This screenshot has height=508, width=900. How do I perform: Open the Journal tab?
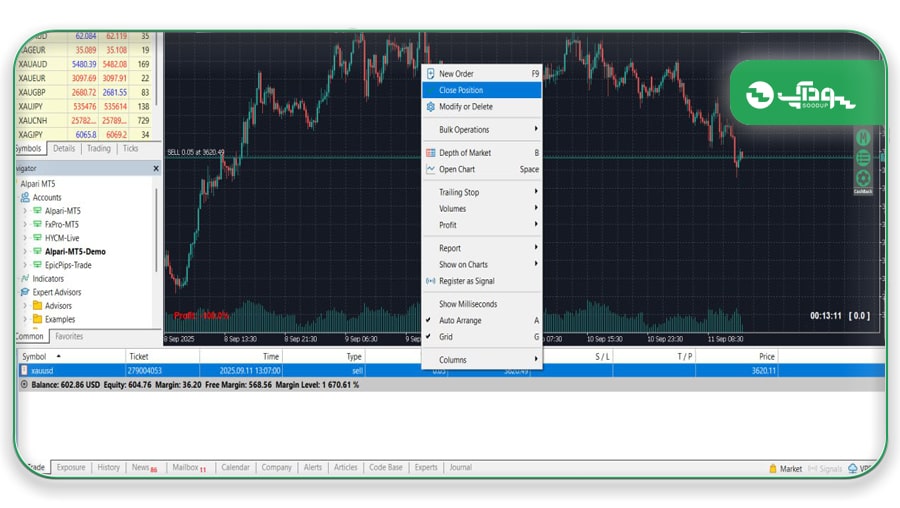coord(460,468)
